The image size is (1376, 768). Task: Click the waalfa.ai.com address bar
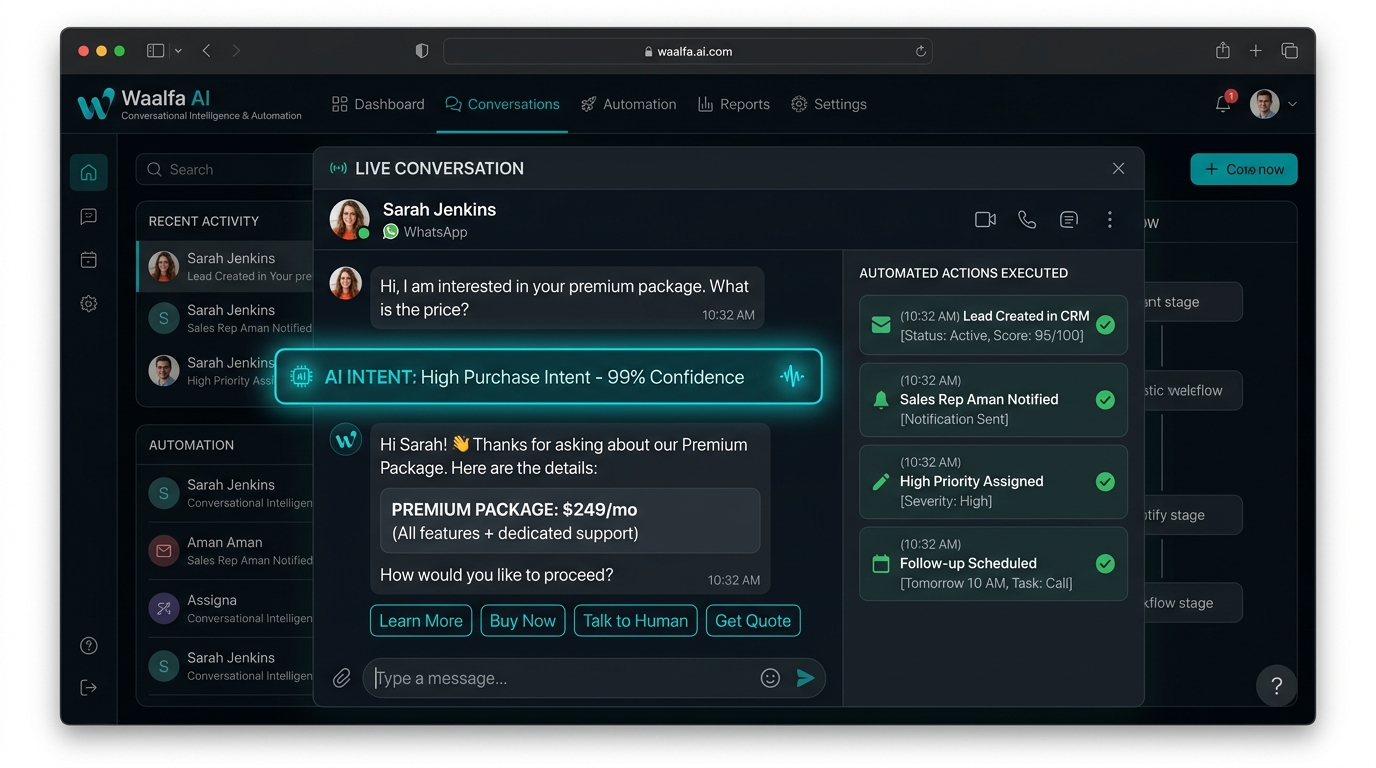click(x=688, y=51)
